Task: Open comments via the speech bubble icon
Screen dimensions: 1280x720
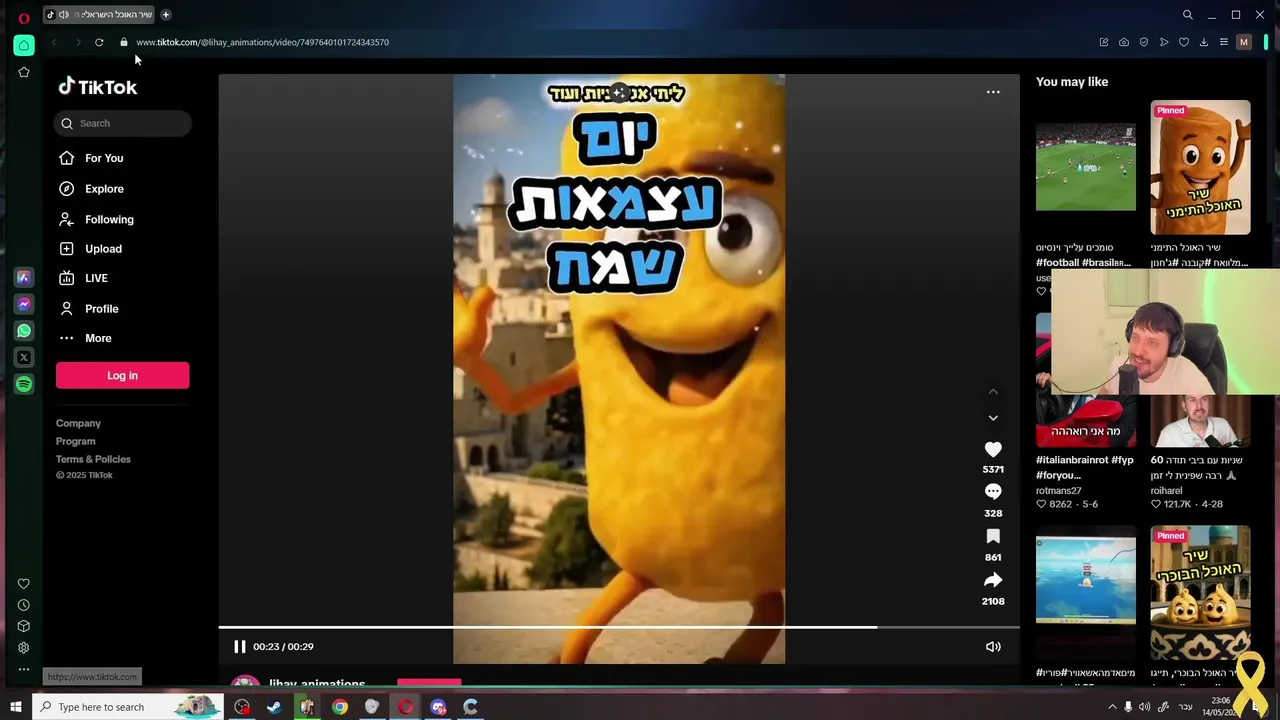Action: tap(993, 492)
